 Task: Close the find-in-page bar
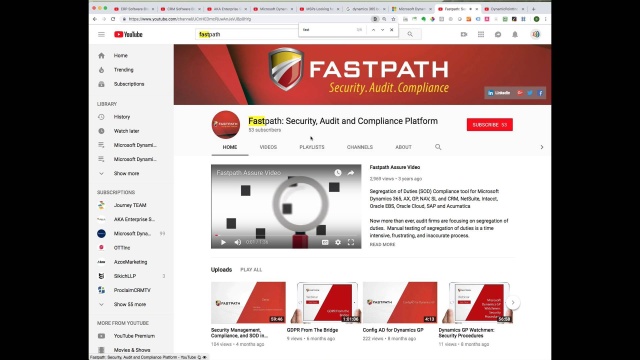pyautogui.click(x=392, y=30)
